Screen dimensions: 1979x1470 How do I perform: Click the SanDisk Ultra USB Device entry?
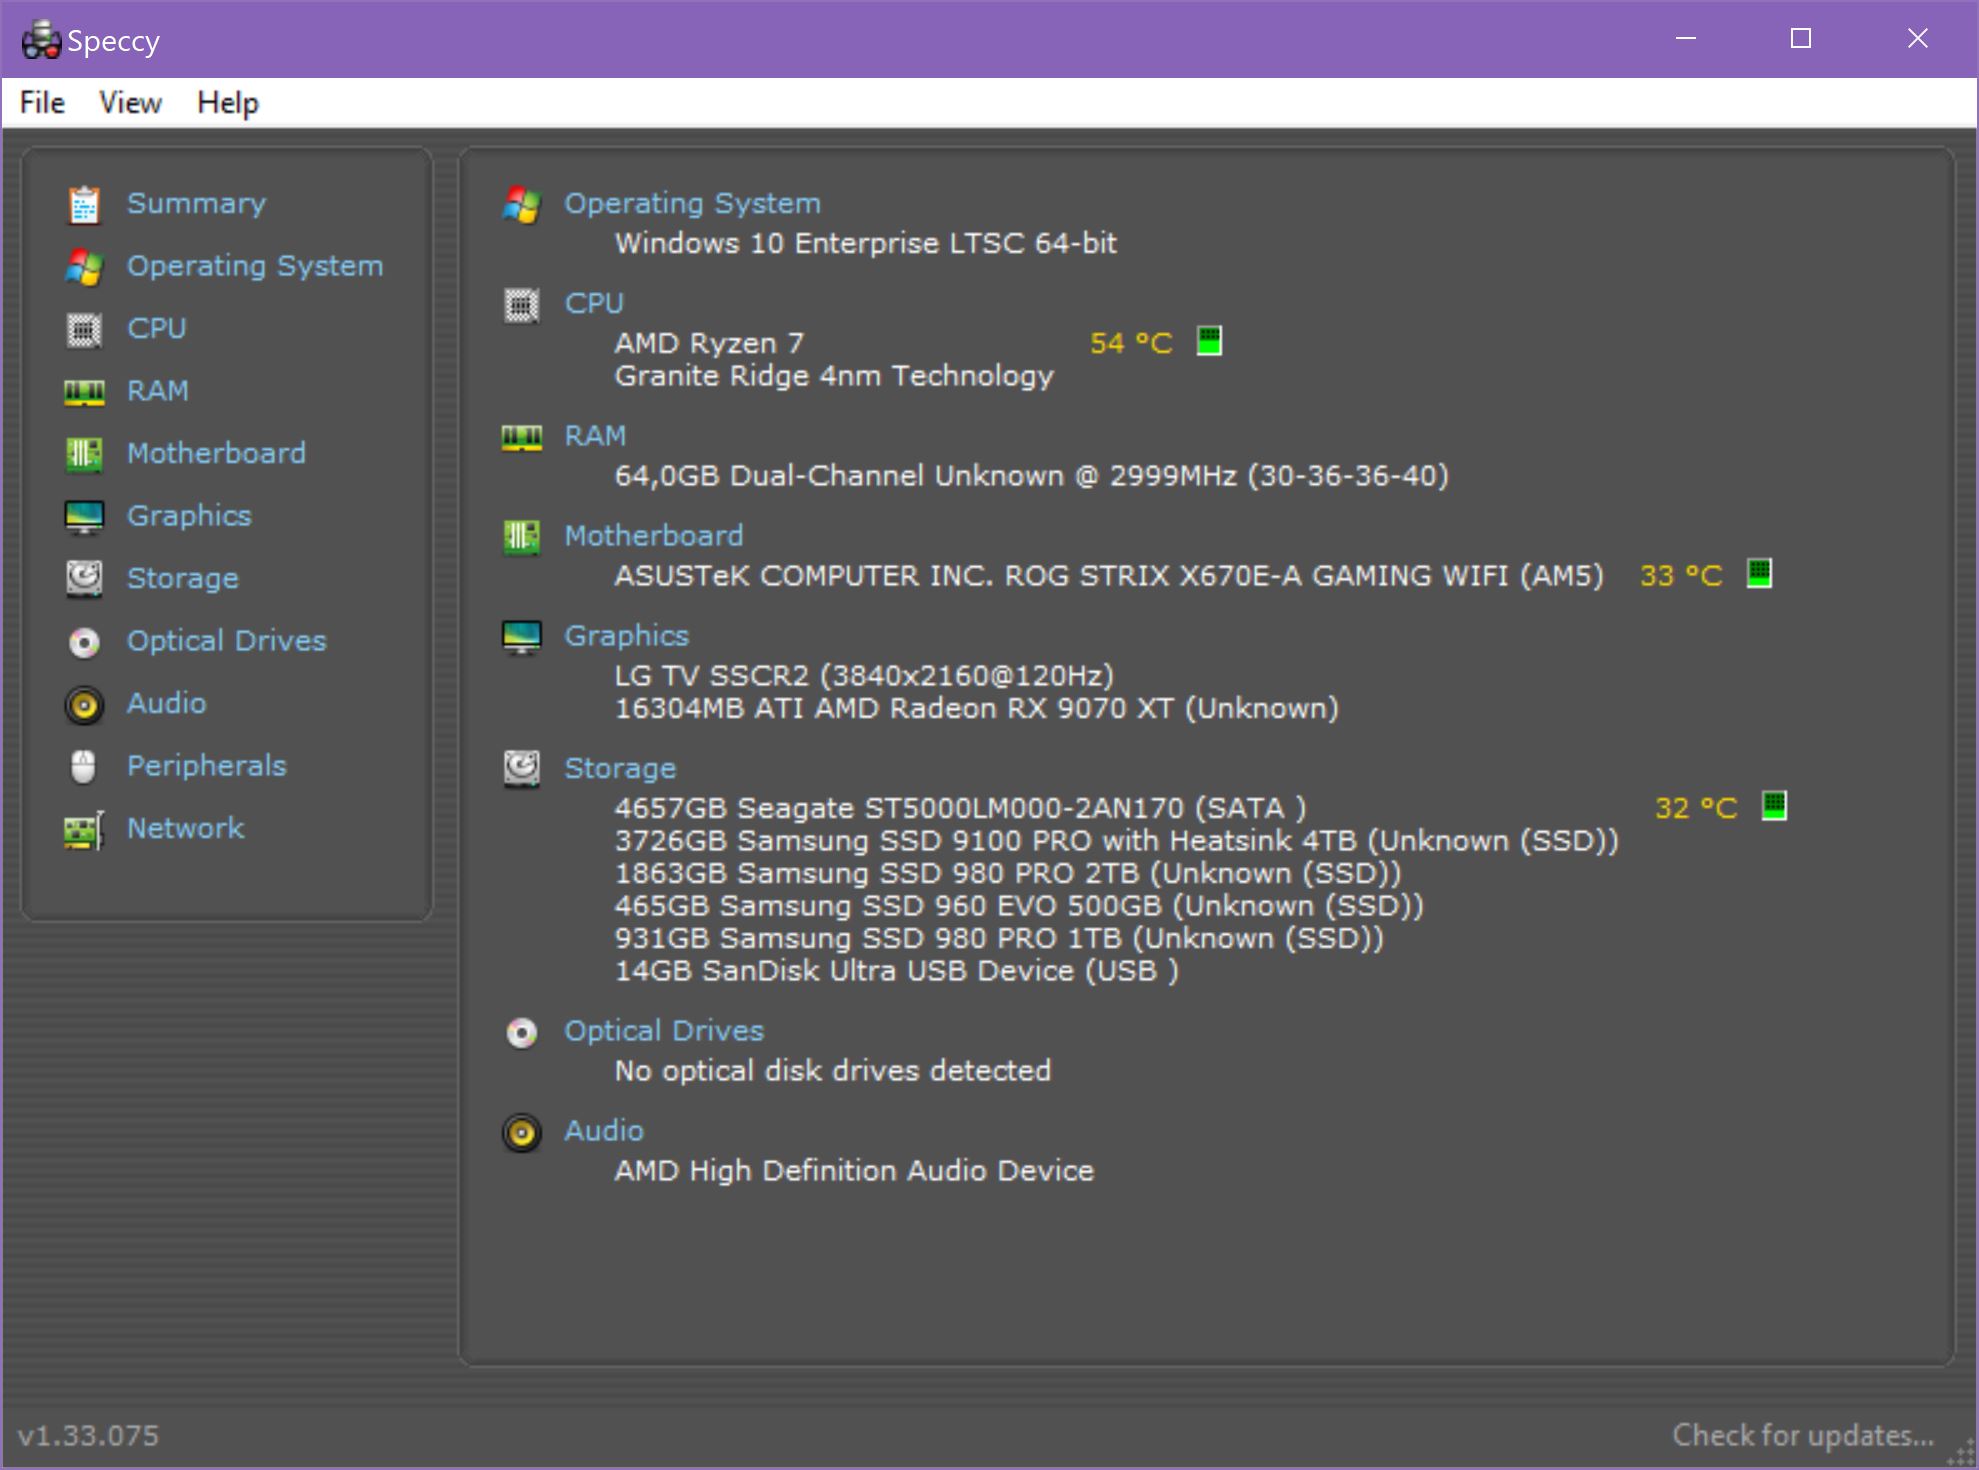tap(897, 971)
